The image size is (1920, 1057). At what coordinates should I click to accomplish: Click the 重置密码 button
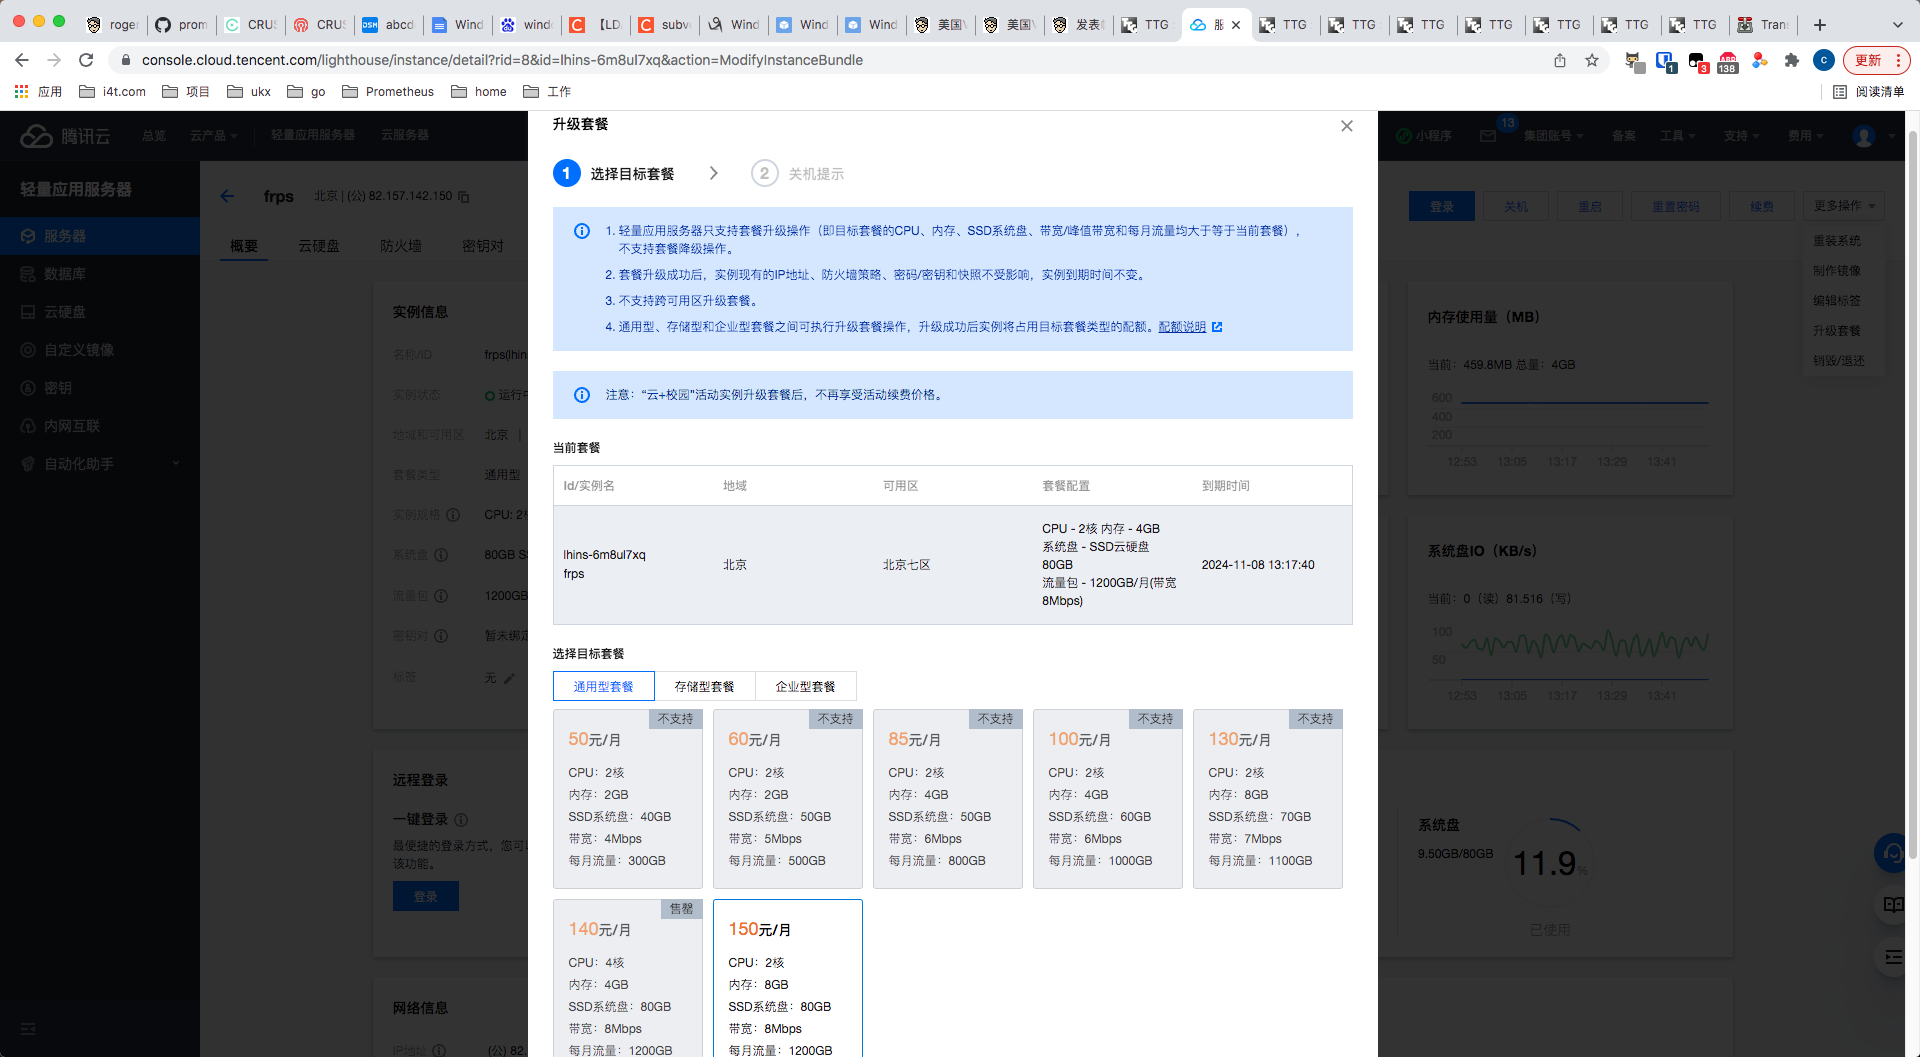coord(1676,206)
